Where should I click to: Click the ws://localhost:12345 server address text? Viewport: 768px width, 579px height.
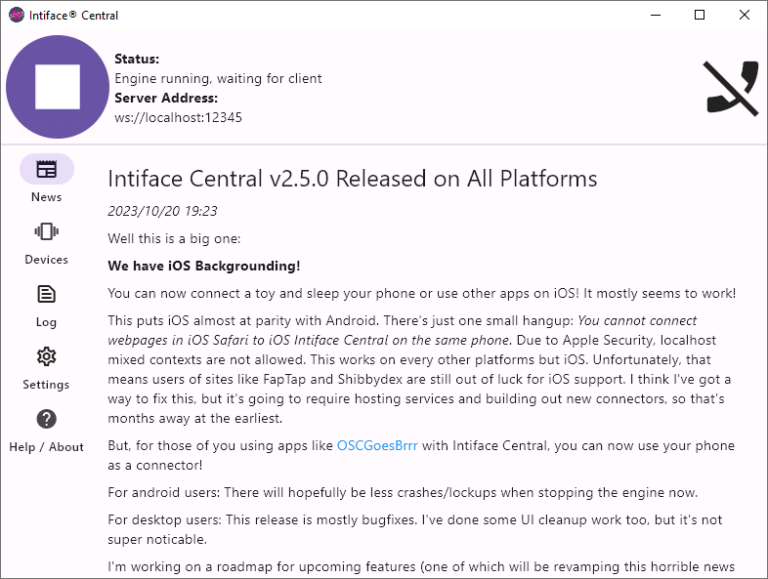pos(178,117)
